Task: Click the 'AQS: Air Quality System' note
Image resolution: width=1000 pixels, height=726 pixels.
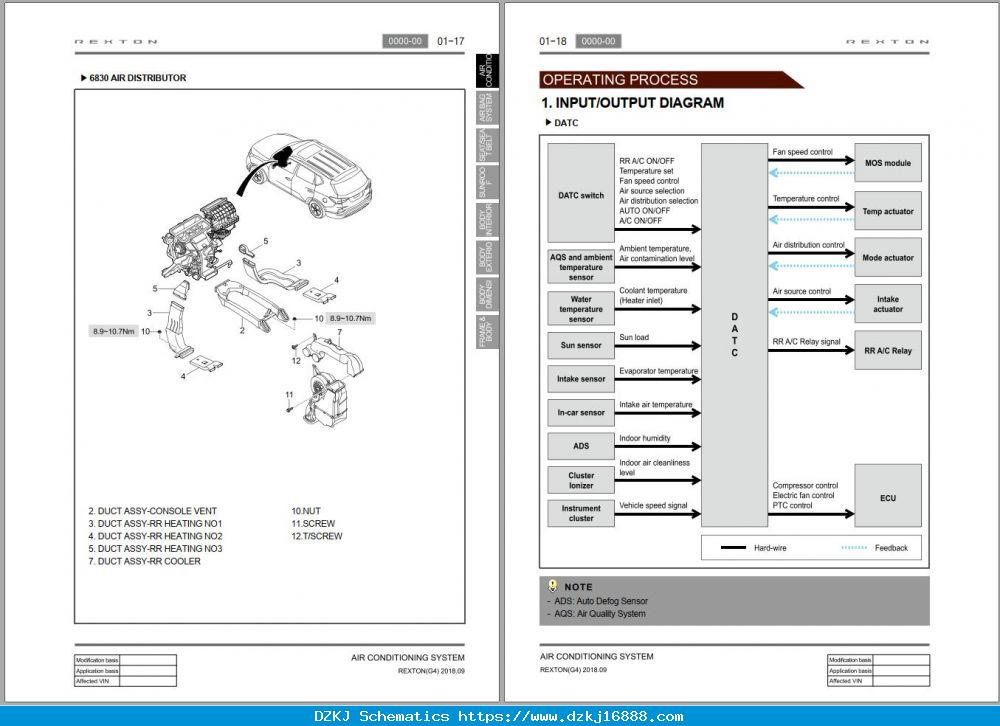Action: pos(599,614)
